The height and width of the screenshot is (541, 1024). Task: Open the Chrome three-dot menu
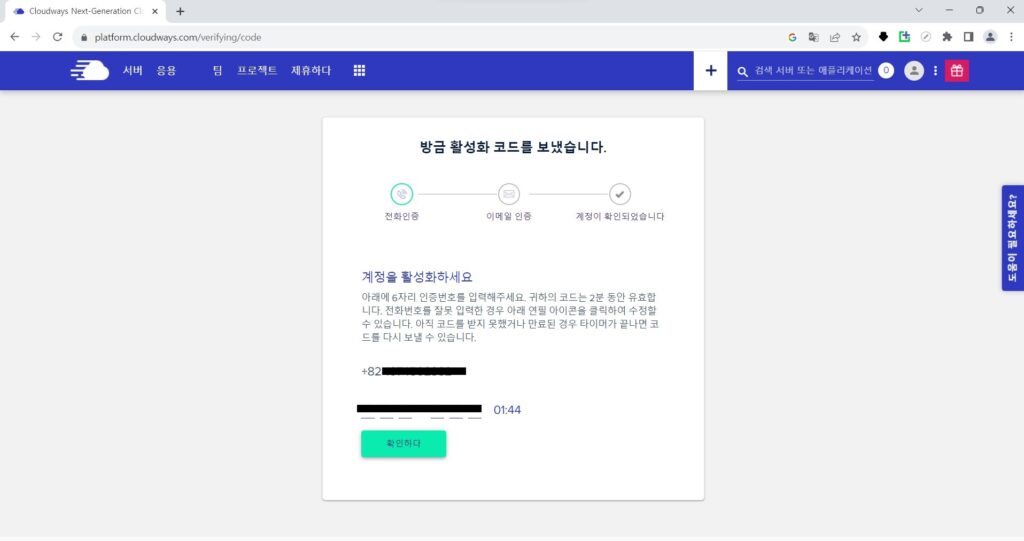click(1011, 37)
